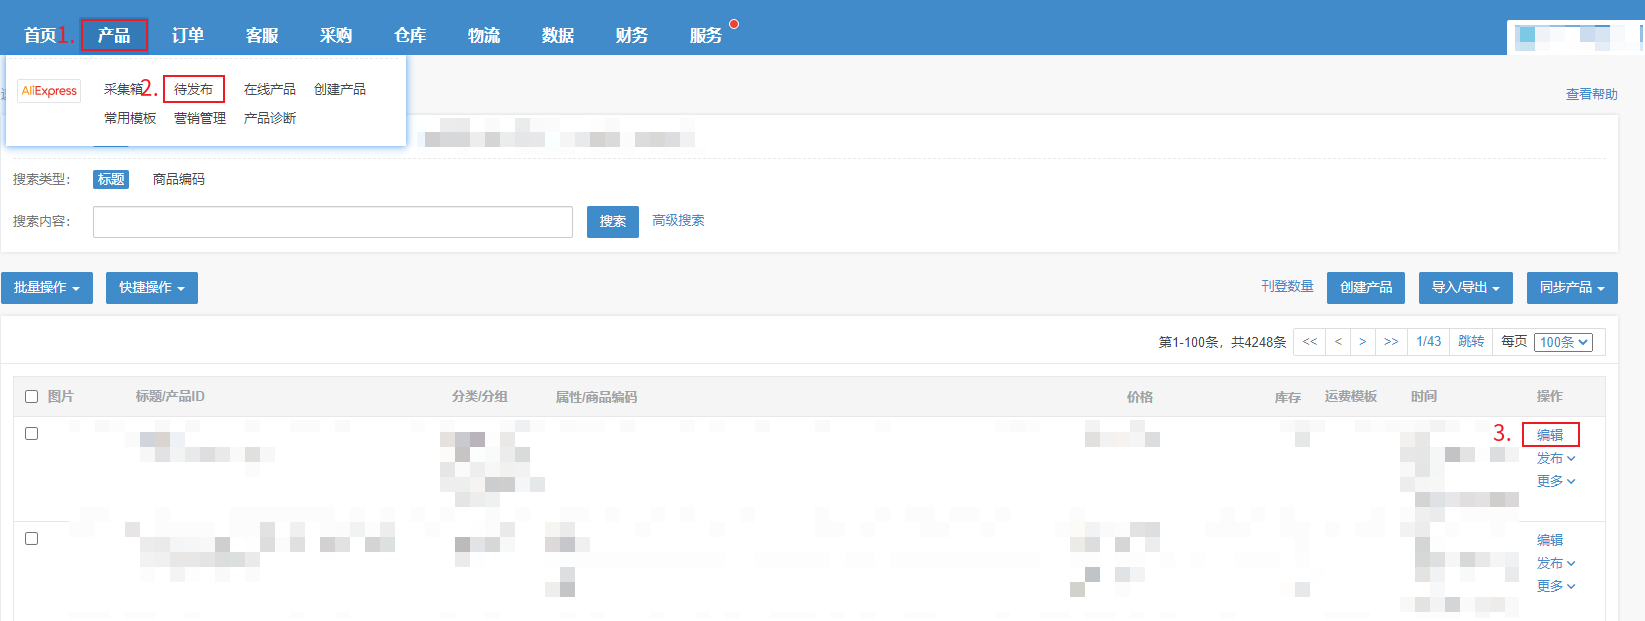1645x621 pixels.
Task: Click the 跳转 page jump button
Action: (1471, 342)
